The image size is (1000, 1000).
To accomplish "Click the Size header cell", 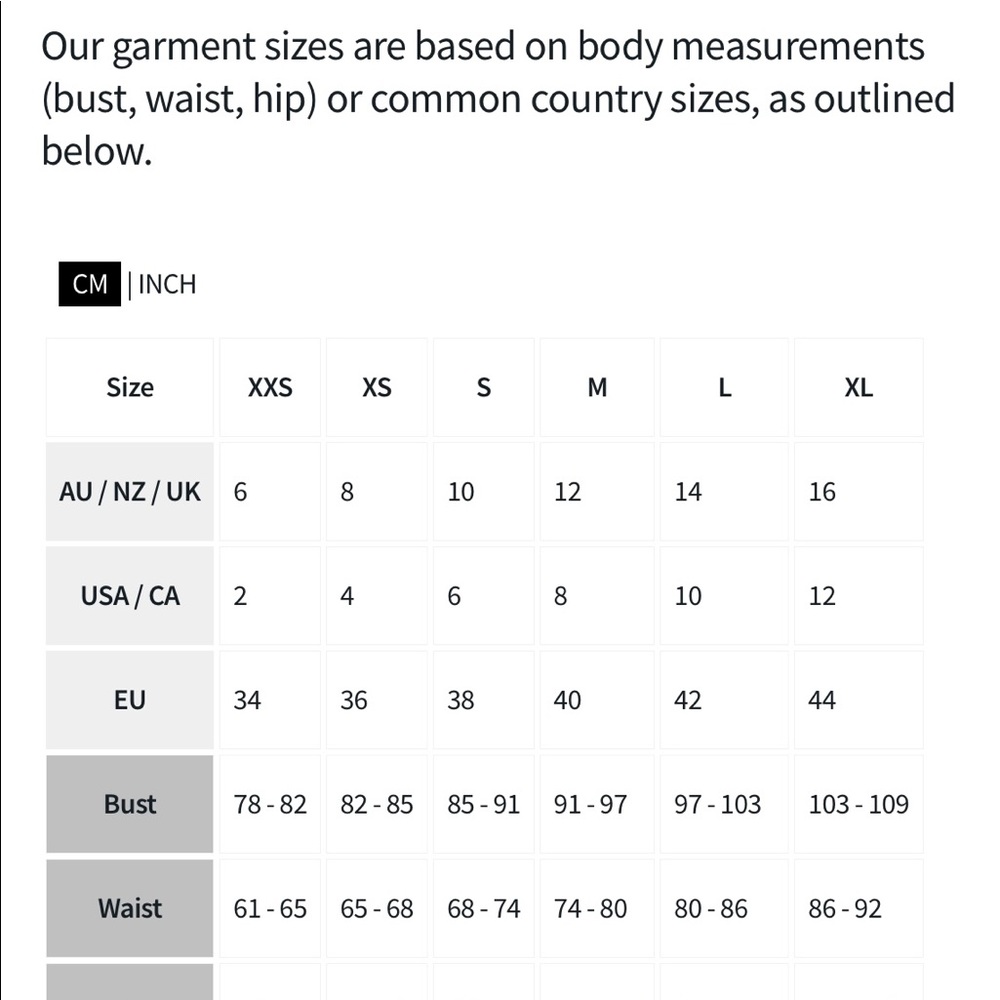I will coord(129,387).
